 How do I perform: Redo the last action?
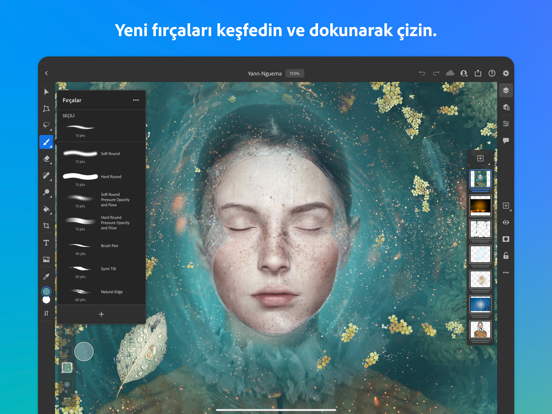click(x=436, y=73)
